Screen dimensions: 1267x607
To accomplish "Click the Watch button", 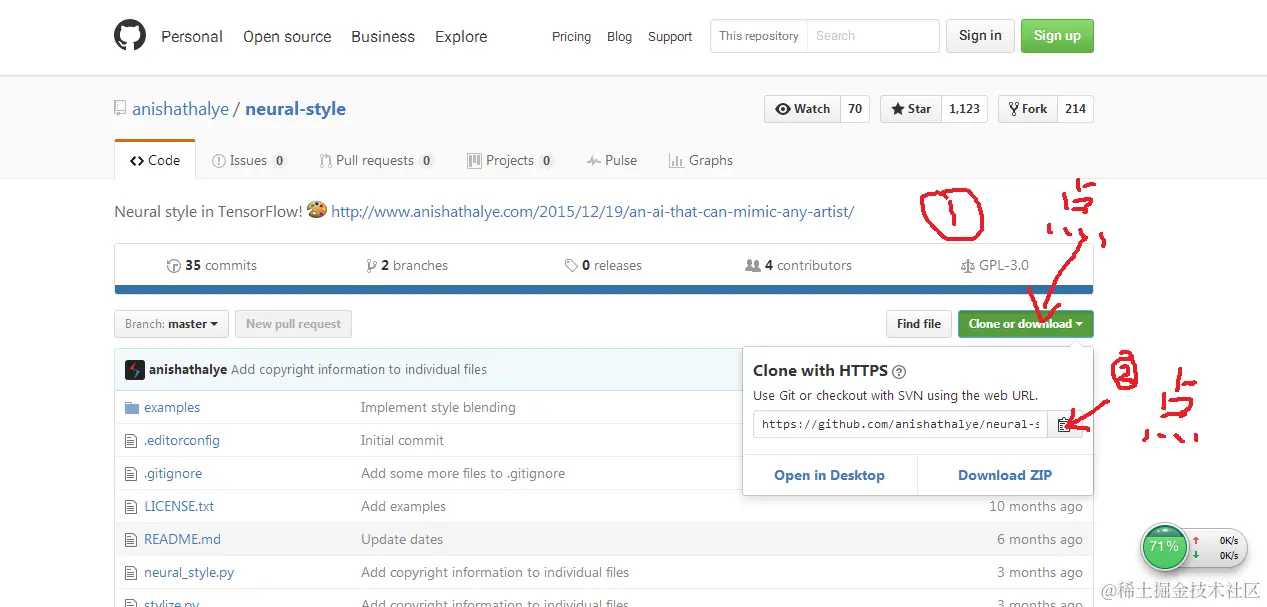I will coord(802,109).
